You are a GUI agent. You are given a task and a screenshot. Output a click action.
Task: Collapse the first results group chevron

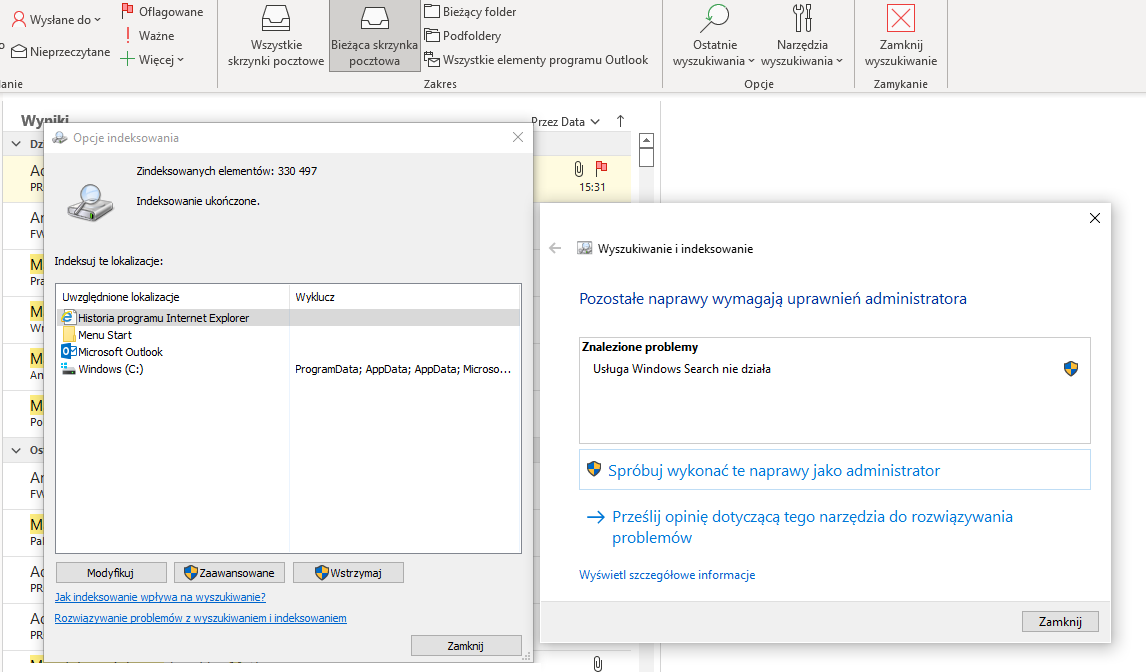(16, 144)
